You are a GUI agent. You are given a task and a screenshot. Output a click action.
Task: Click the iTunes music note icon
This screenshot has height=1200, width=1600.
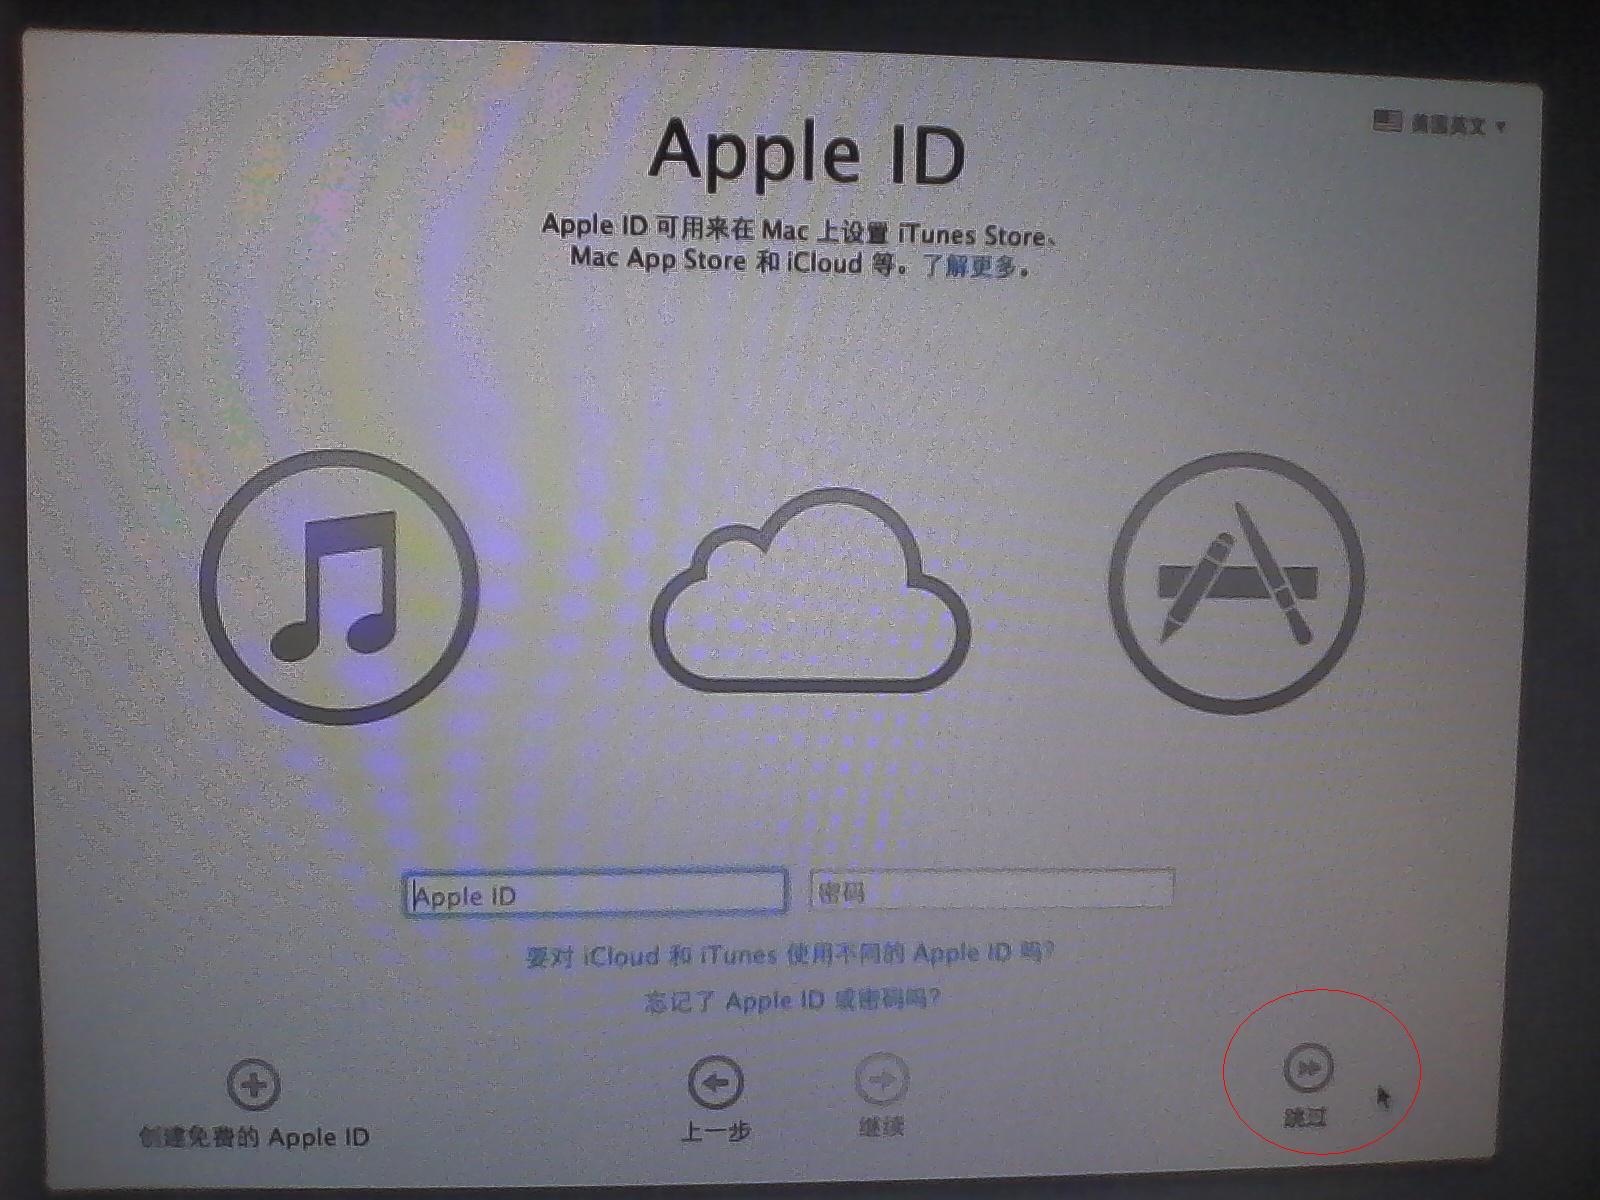(338, 587)
